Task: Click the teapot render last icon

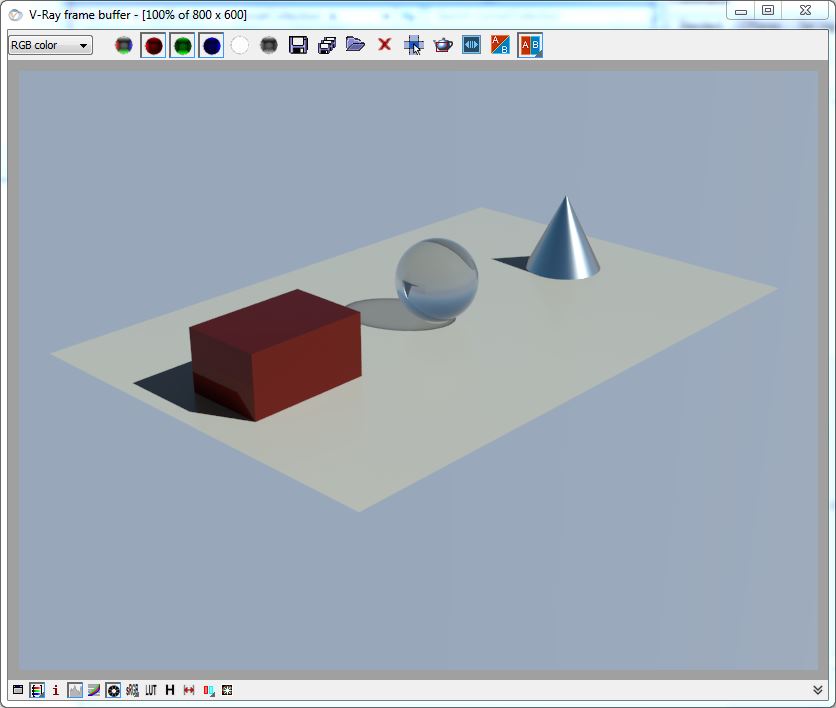Action: click(x=443, y=45)
